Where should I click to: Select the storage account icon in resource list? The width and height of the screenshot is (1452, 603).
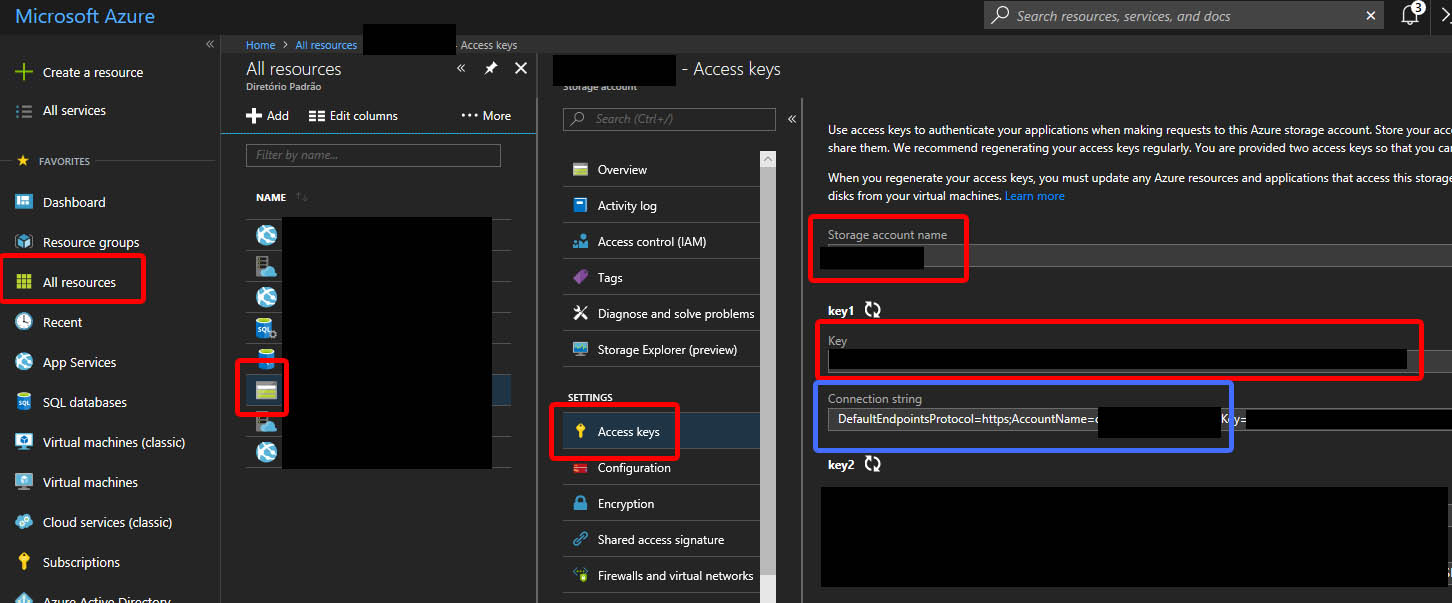click(x=266, y=390)
